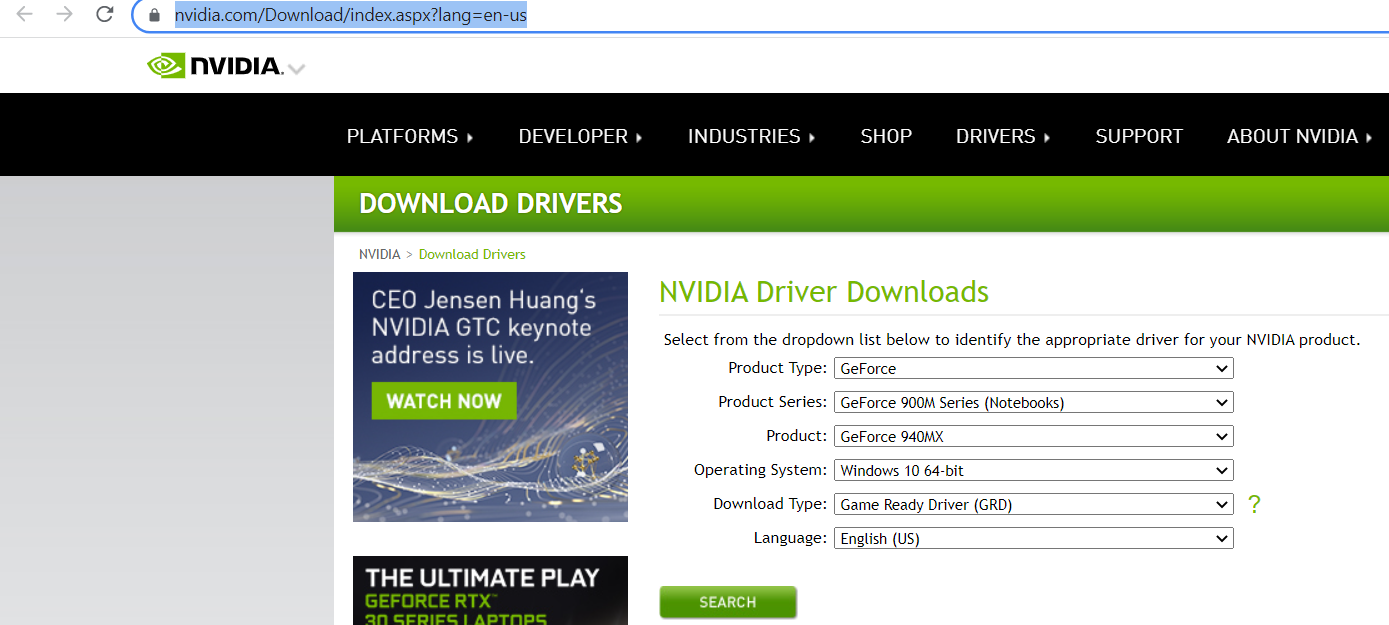
Task: Click the browser back arrow
Action: point(25,15)
